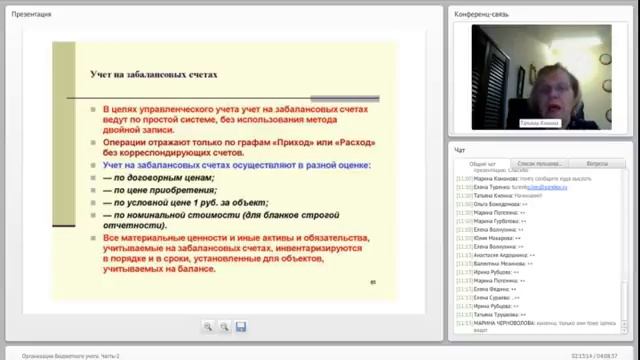Click the Валентина Мезинова chat message
The width and height of the screenshot is (640, 360).
(x=494, y=264)
